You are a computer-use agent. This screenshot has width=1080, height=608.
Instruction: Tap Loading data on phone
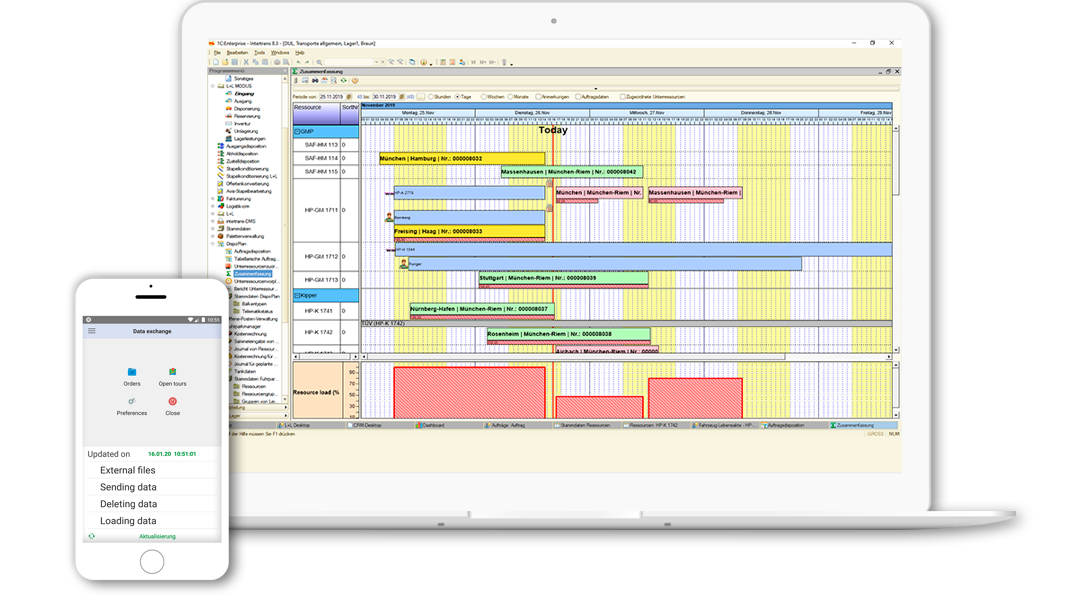coord(128,521)
